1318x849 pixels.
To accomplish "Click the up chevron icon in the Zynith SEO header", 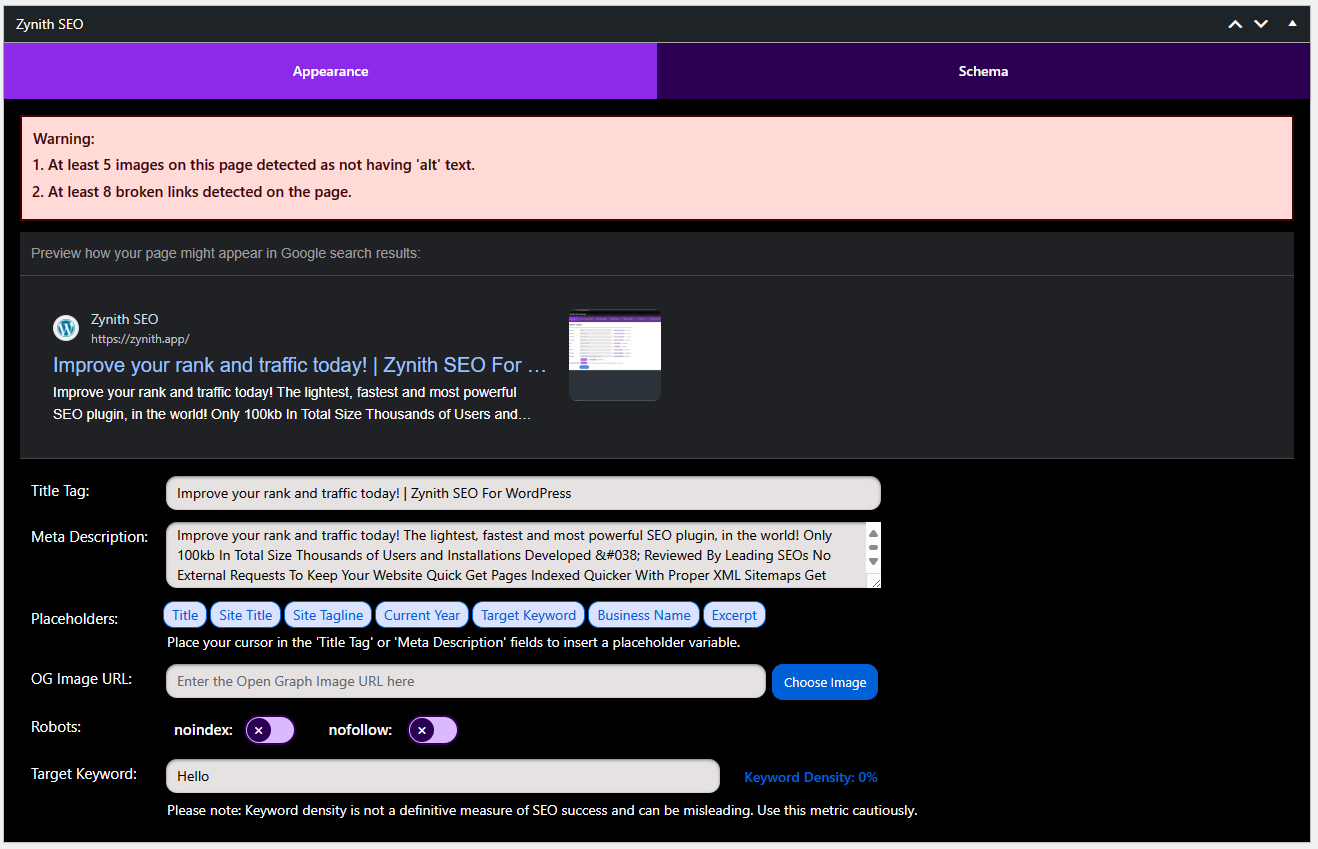I will [1234, 23].
